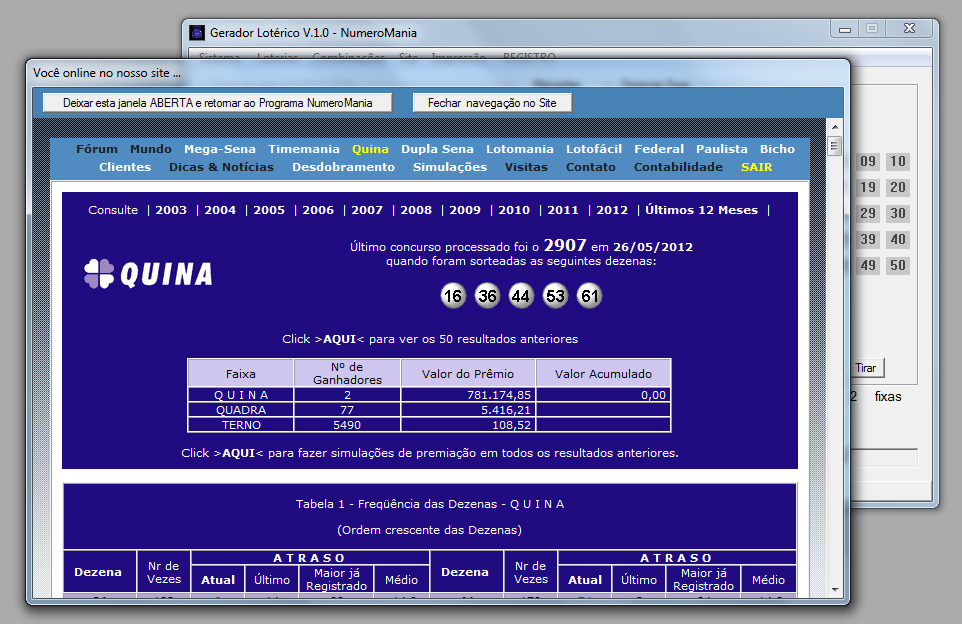Screen dimensions: 962x624
Task: View Últimos 12 Meses results
Action: [701, 210]
